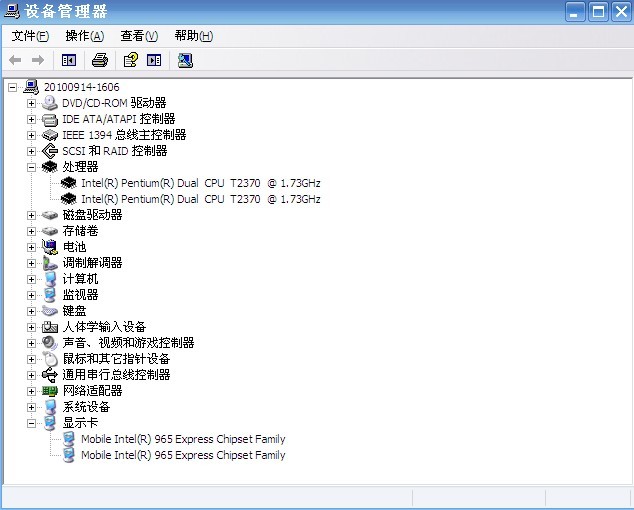
Task: Collapse the 显示卡 node
Action: pyautogui.click(x=31, y=423)
